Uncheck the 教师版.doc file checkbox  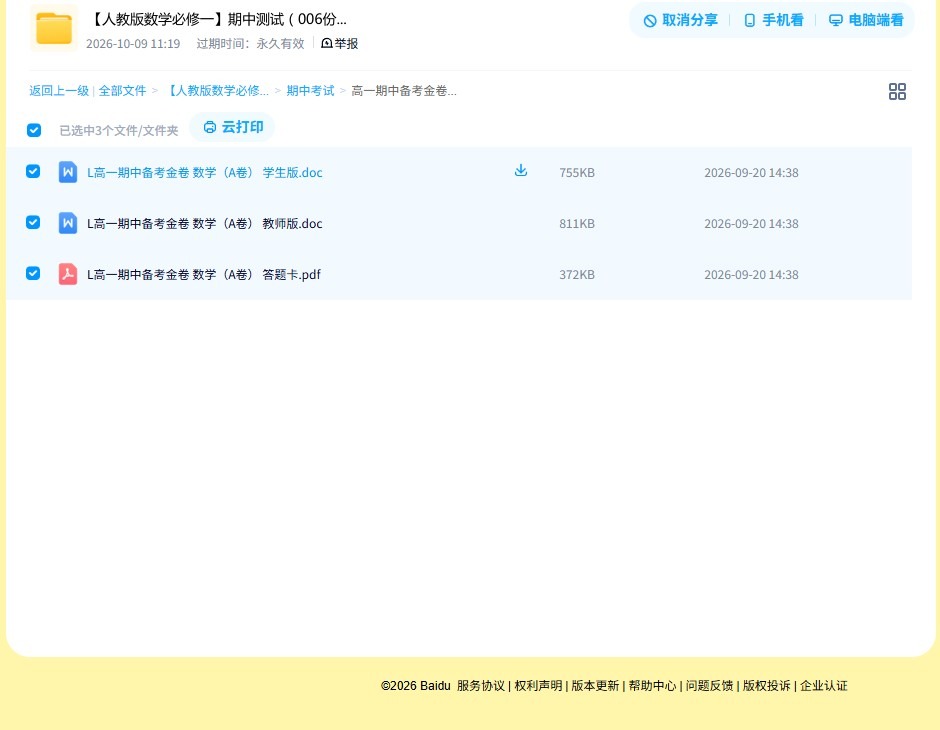tap(33, 222)
